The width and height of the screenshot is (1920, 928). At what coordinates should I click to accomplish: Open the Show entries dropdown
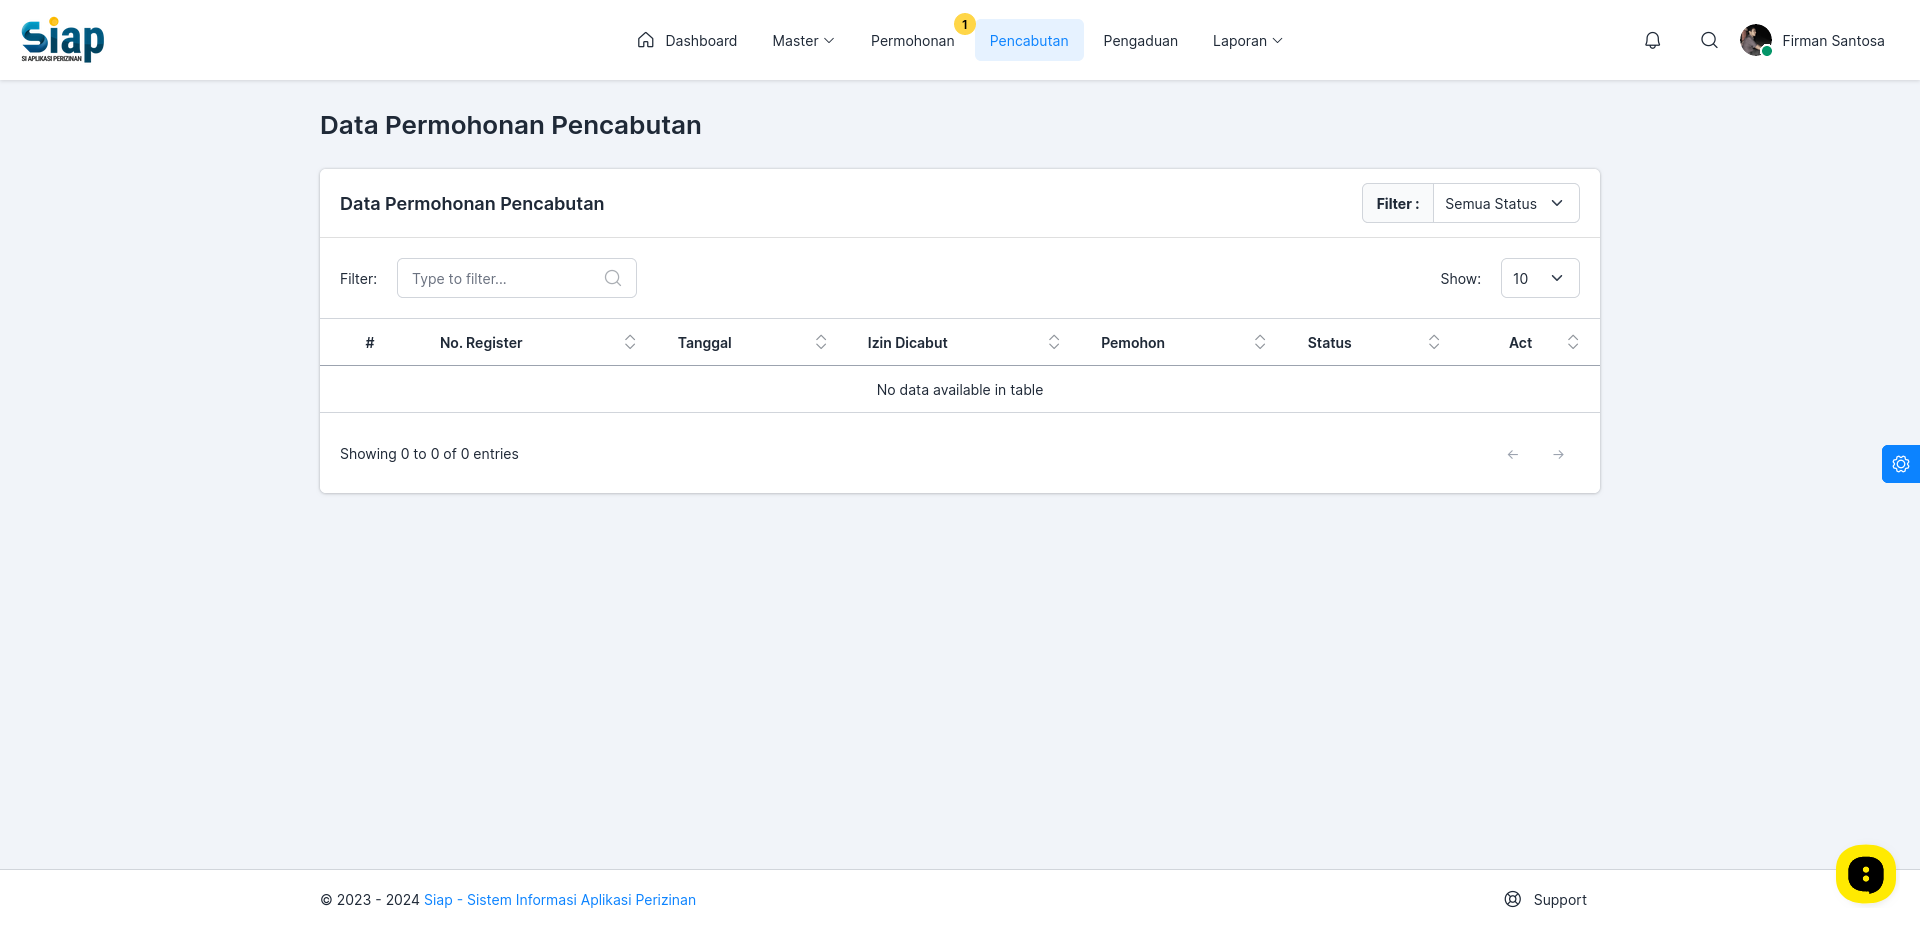pos(1540,278)
